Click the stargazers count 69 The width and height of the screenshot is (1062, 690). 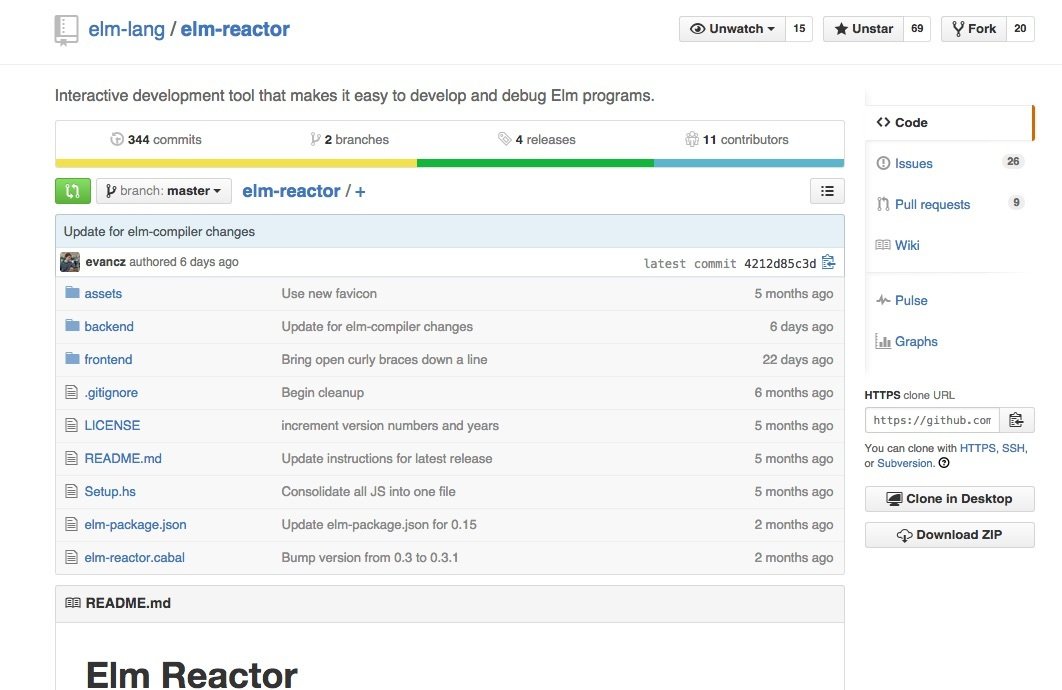pyautogui.click(x=917, y=28)
